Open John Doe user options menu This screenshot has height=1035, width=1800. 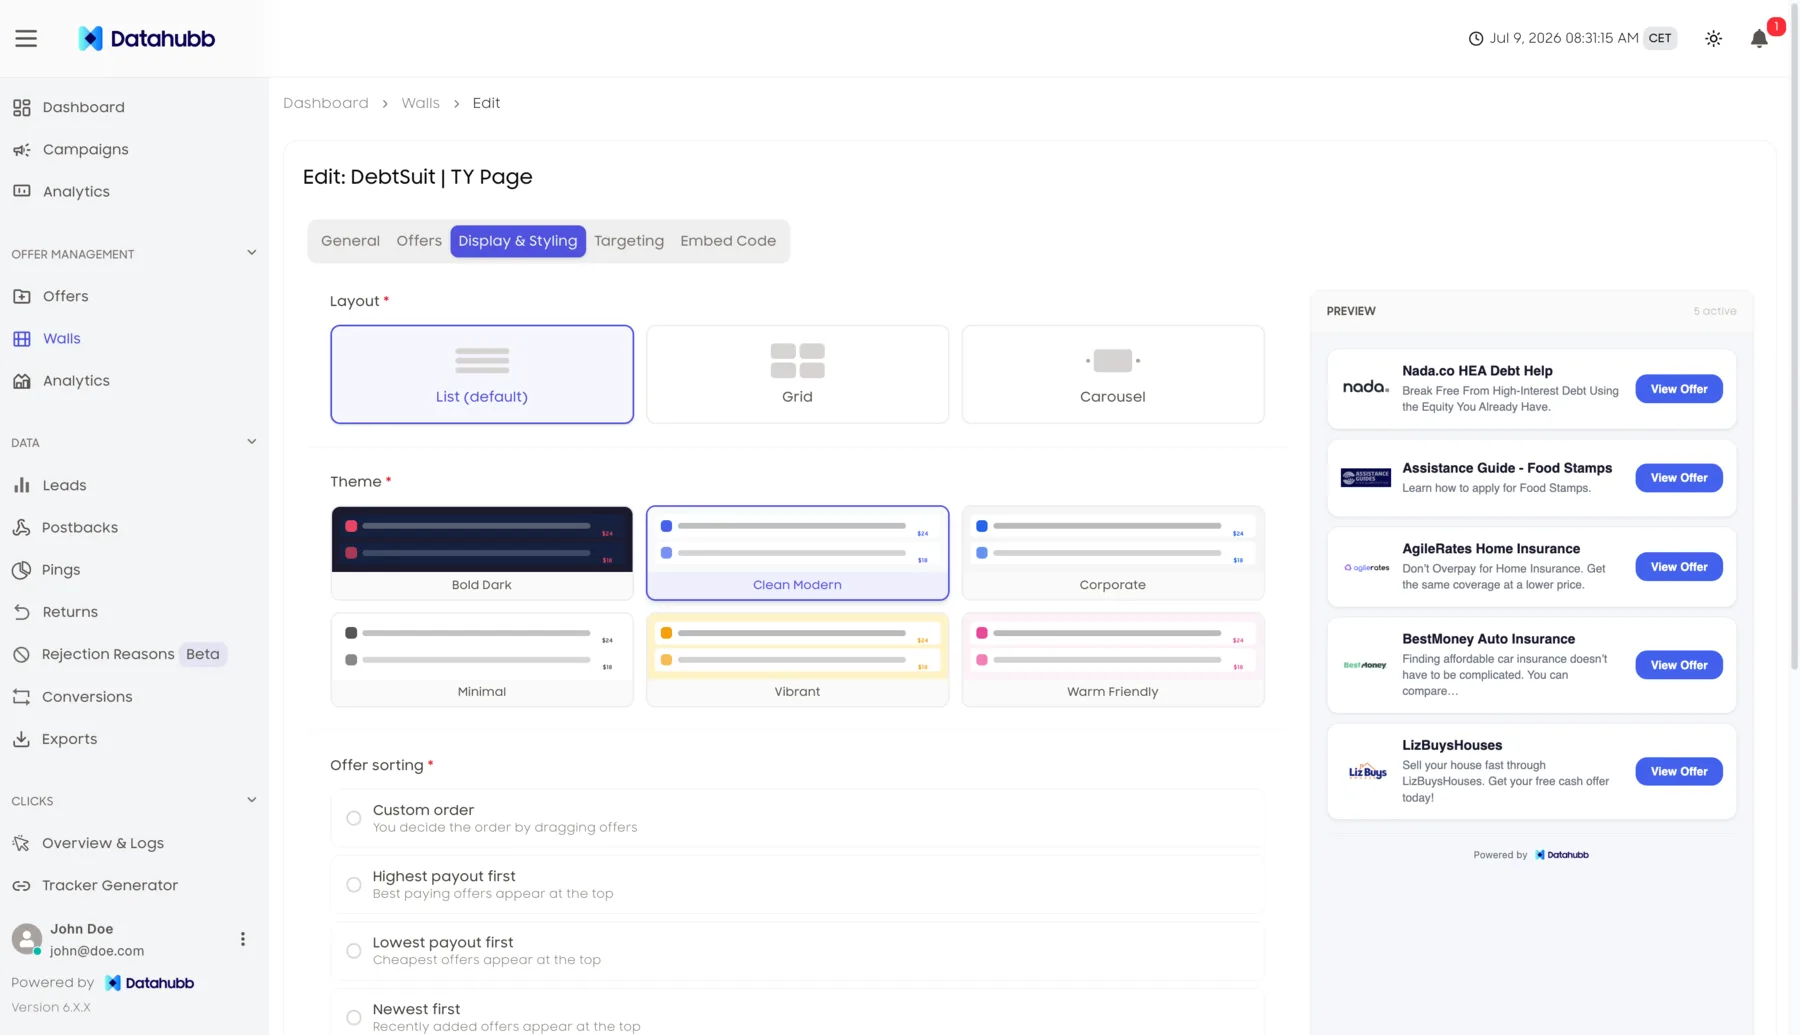point(242,939)
